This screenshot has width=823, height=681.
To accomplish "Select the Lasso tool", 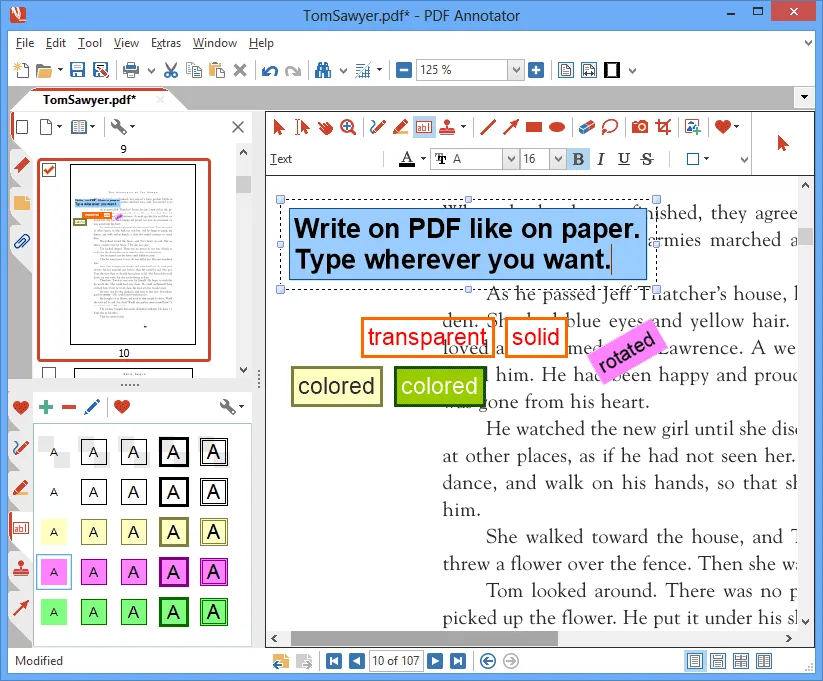I will click(608, 127).
